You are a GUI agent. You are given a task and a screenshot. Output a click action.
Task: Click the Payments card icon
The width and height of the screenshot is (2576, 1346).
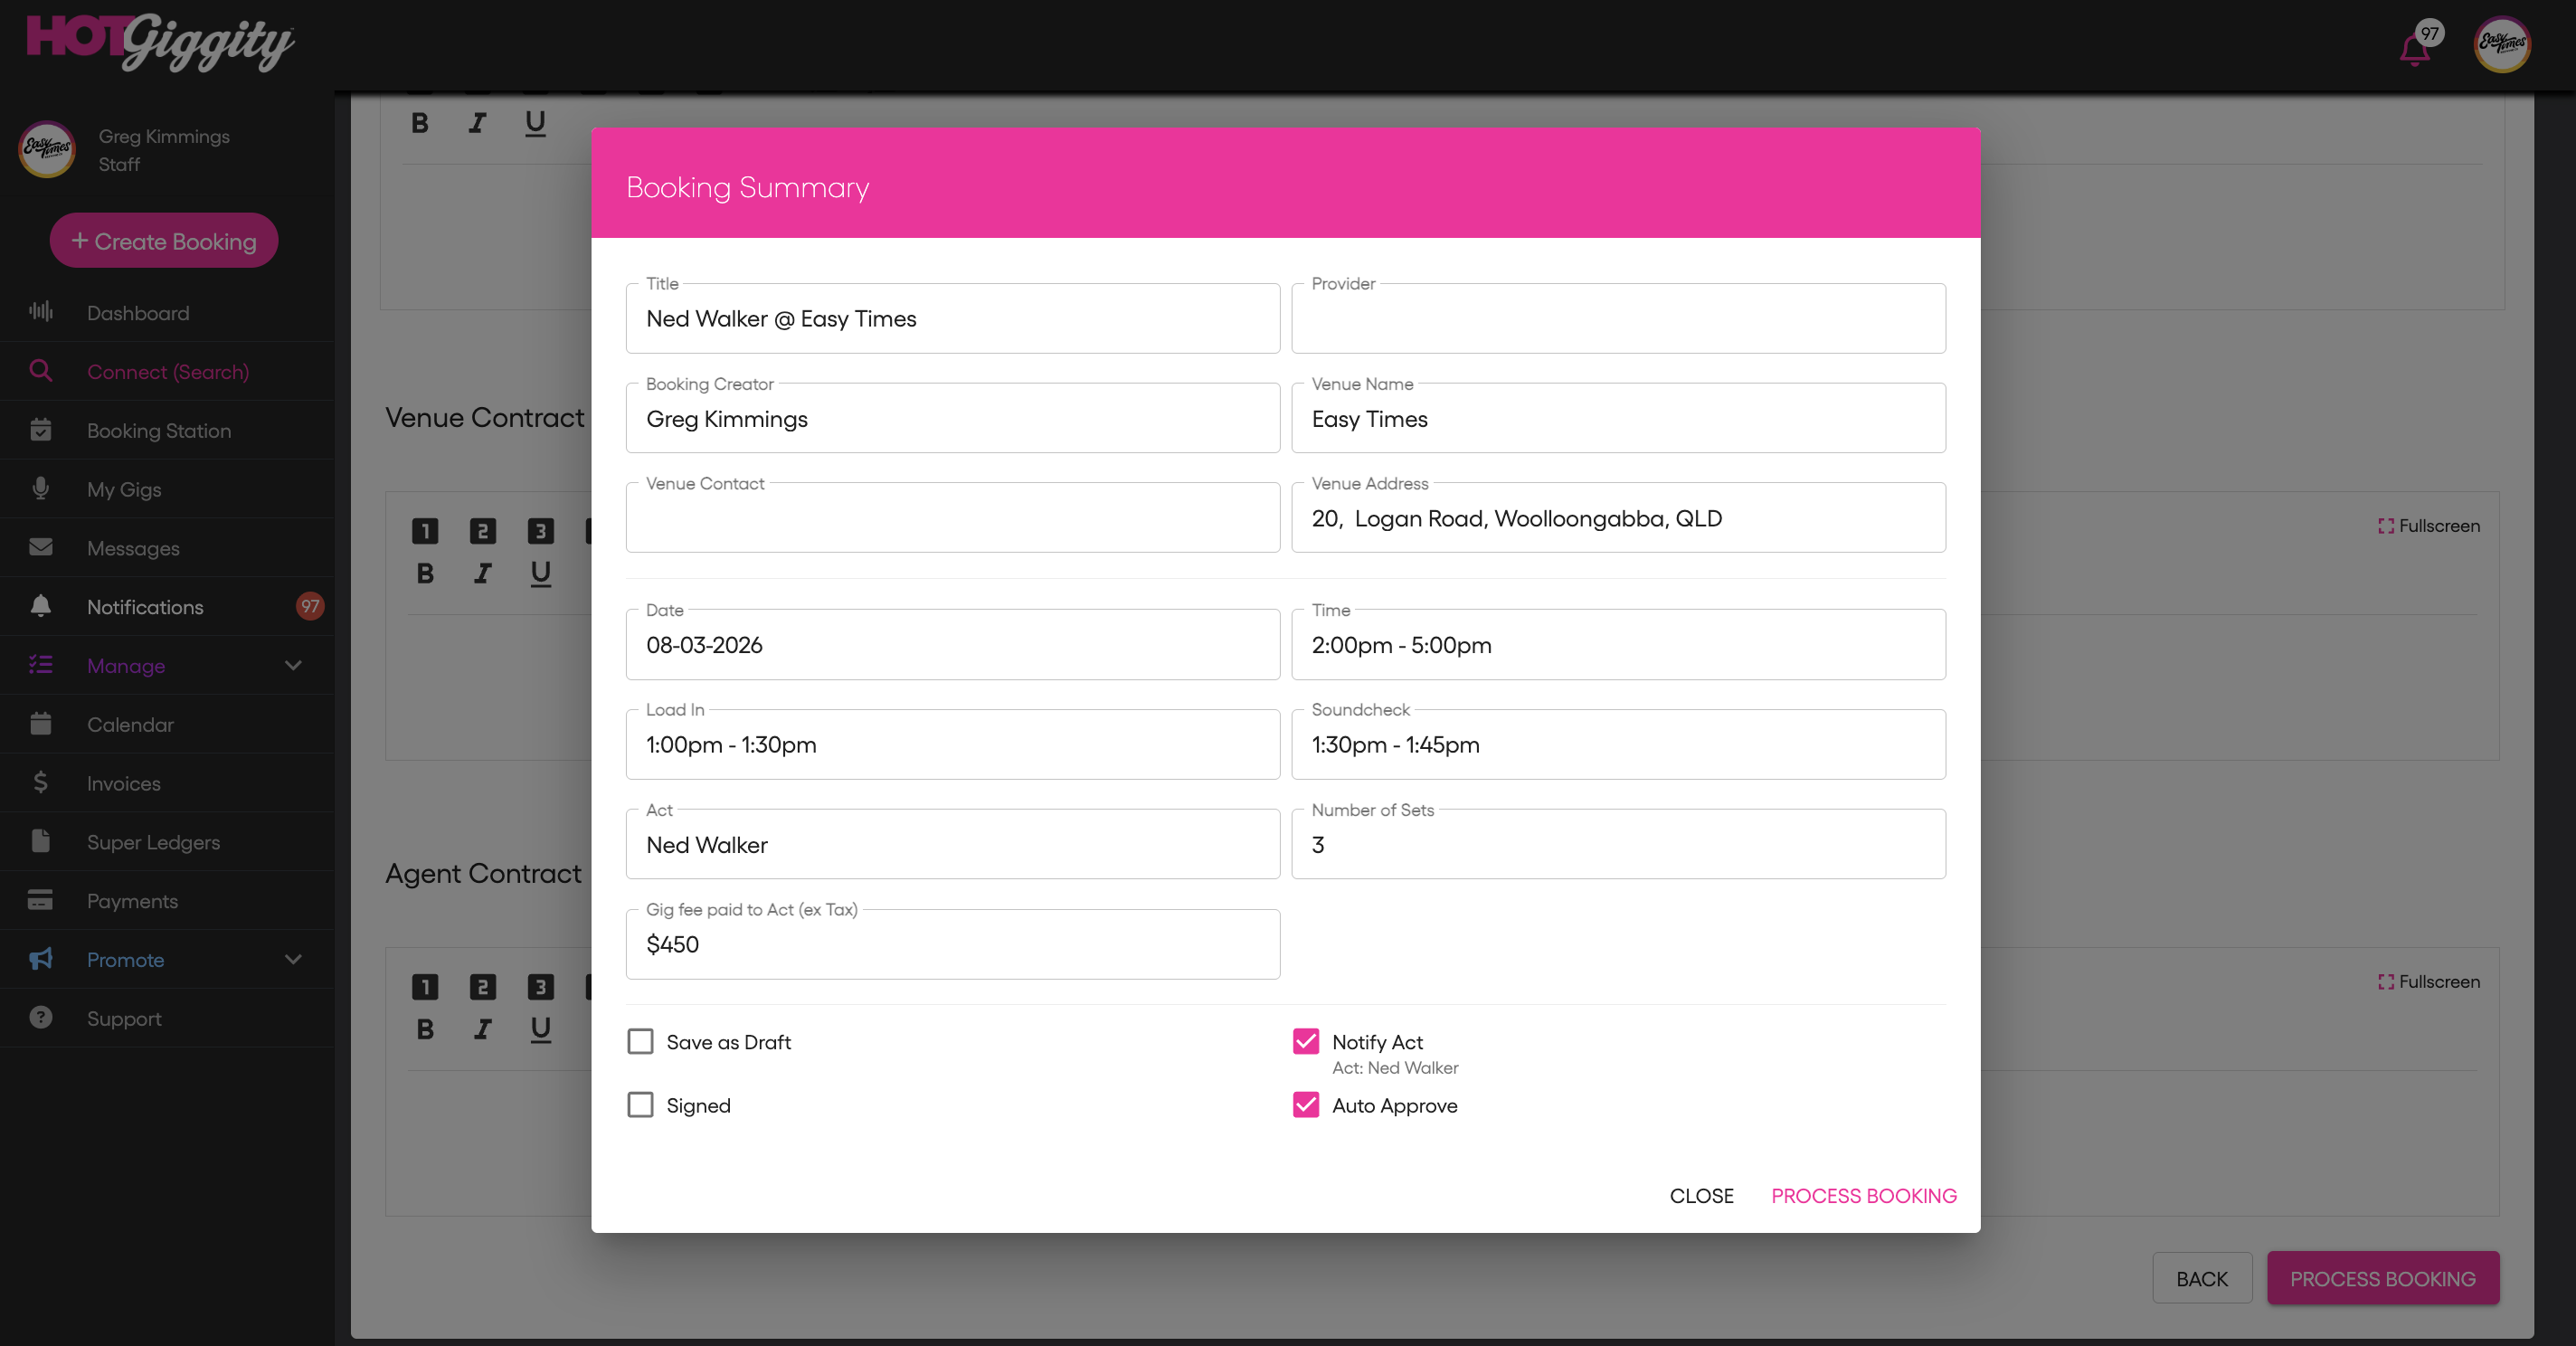[41, 900]
